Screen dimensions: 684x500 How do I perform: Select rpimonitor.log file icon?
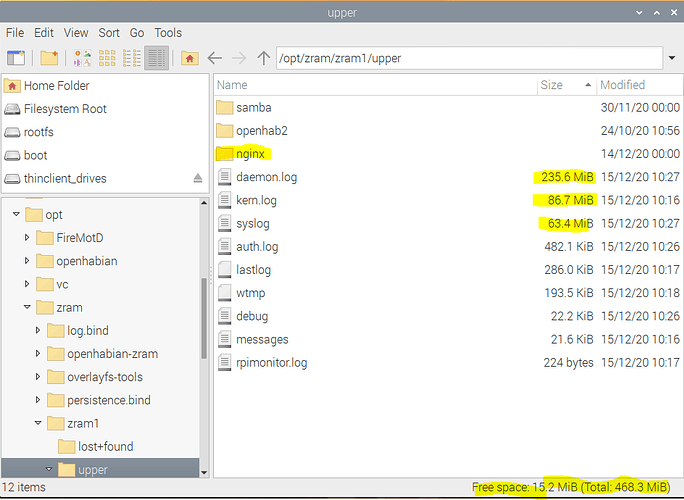(x=225, y=362)
